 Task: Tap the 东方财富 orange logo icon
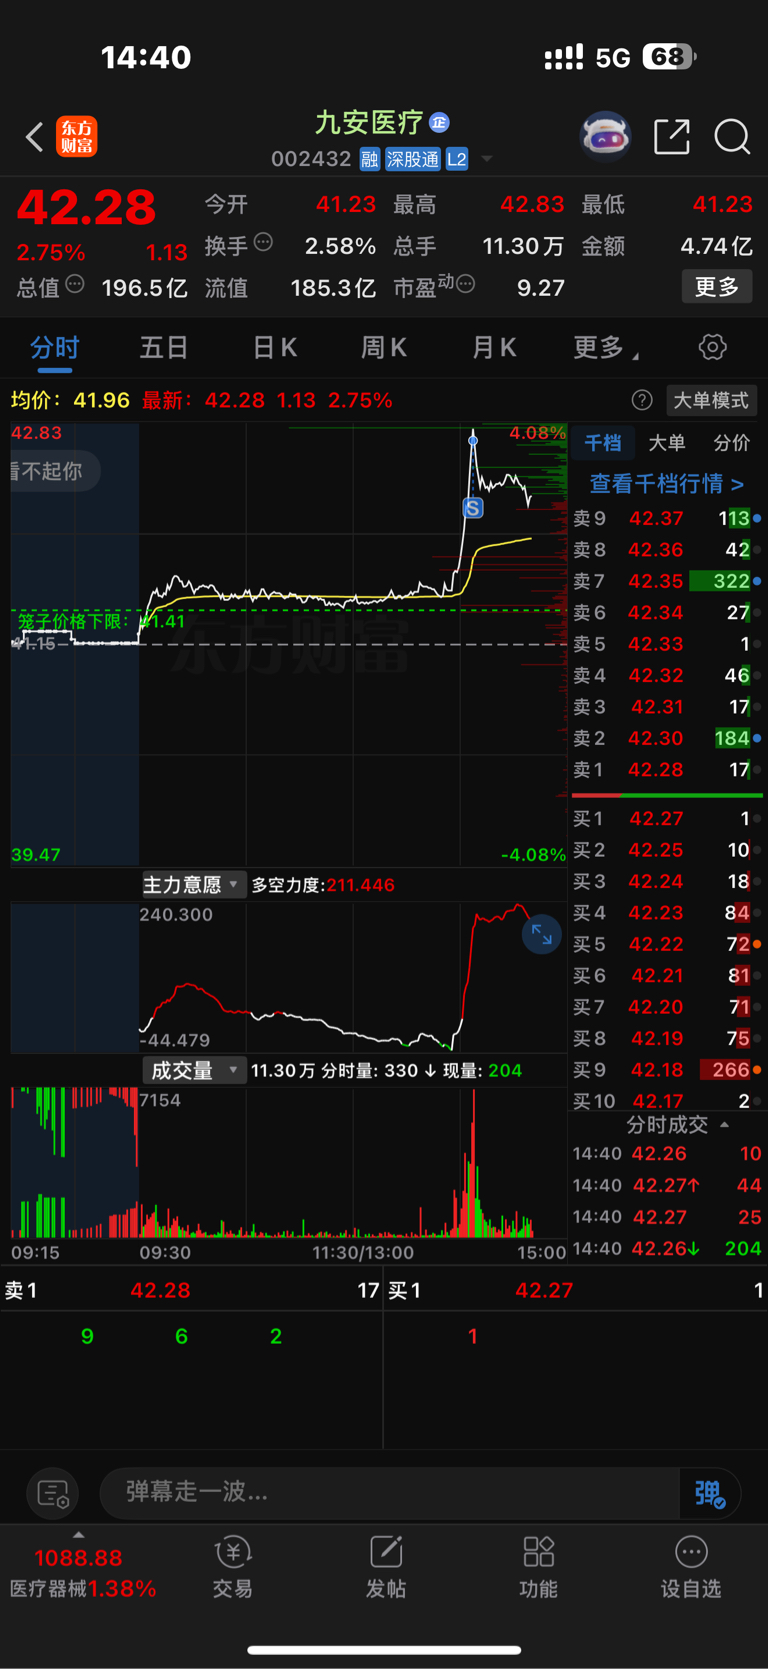tap(77, 137)
